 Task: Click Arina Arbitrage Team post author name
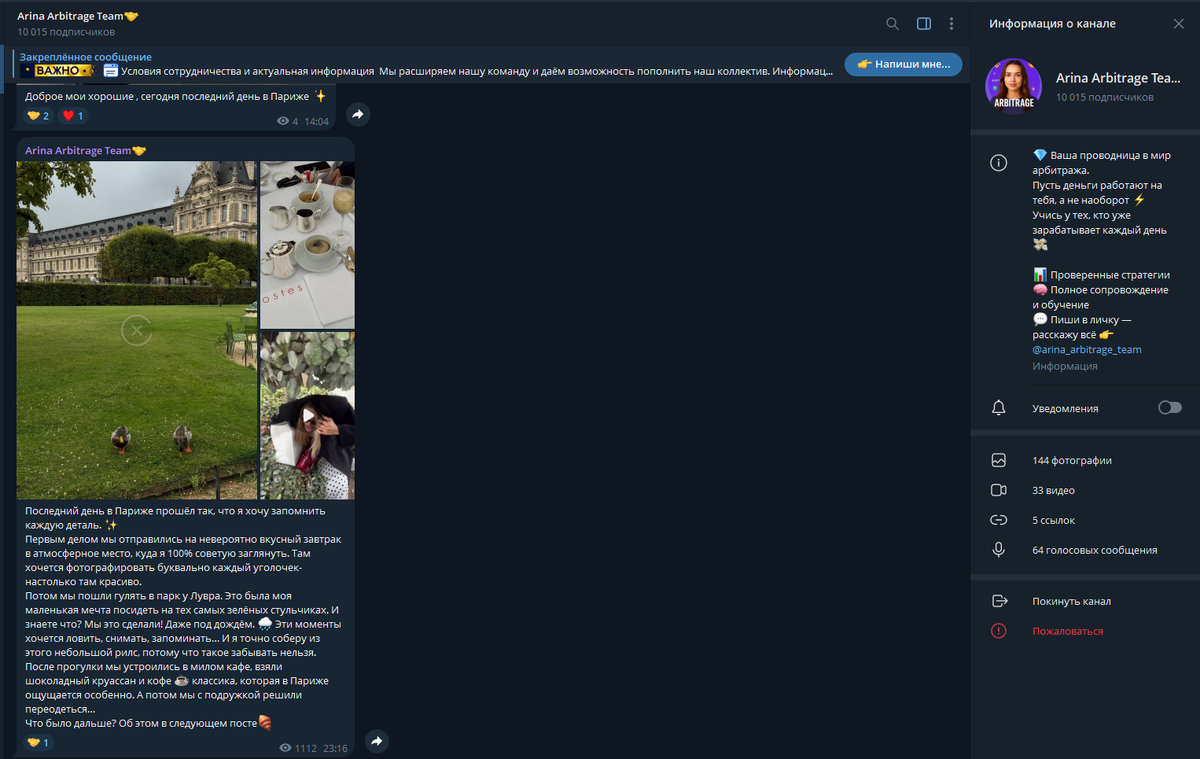coord(85,150)
